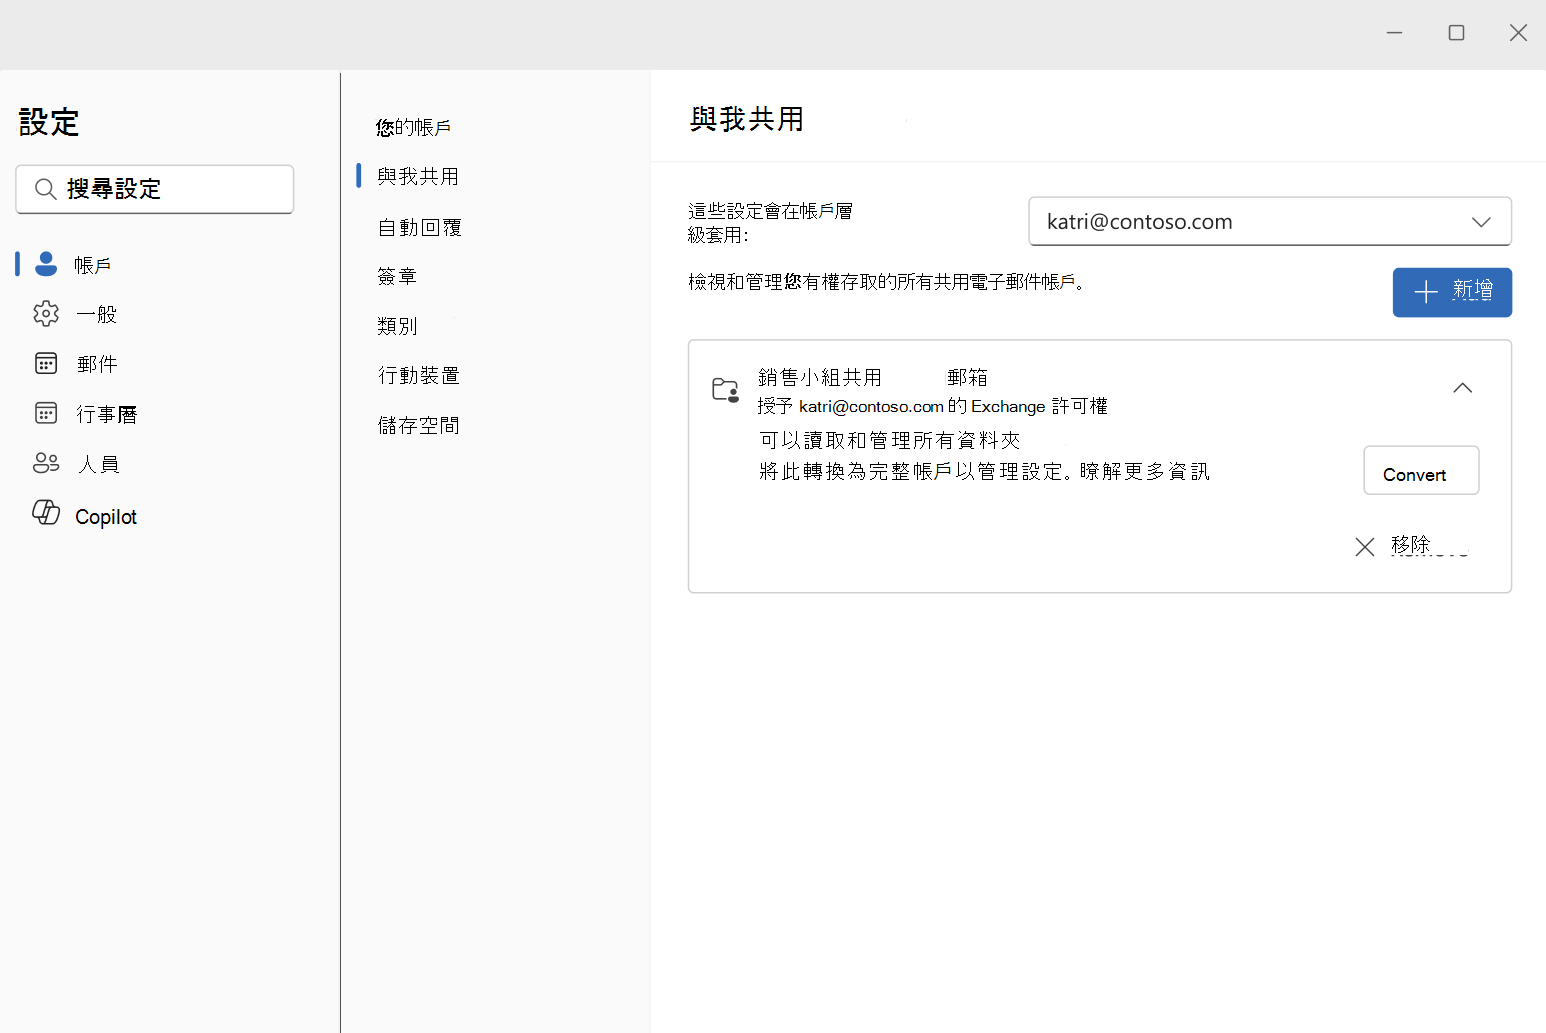Select the 人員 category label
This screenshot has height=1033, width=1546.
coord(99,464)
